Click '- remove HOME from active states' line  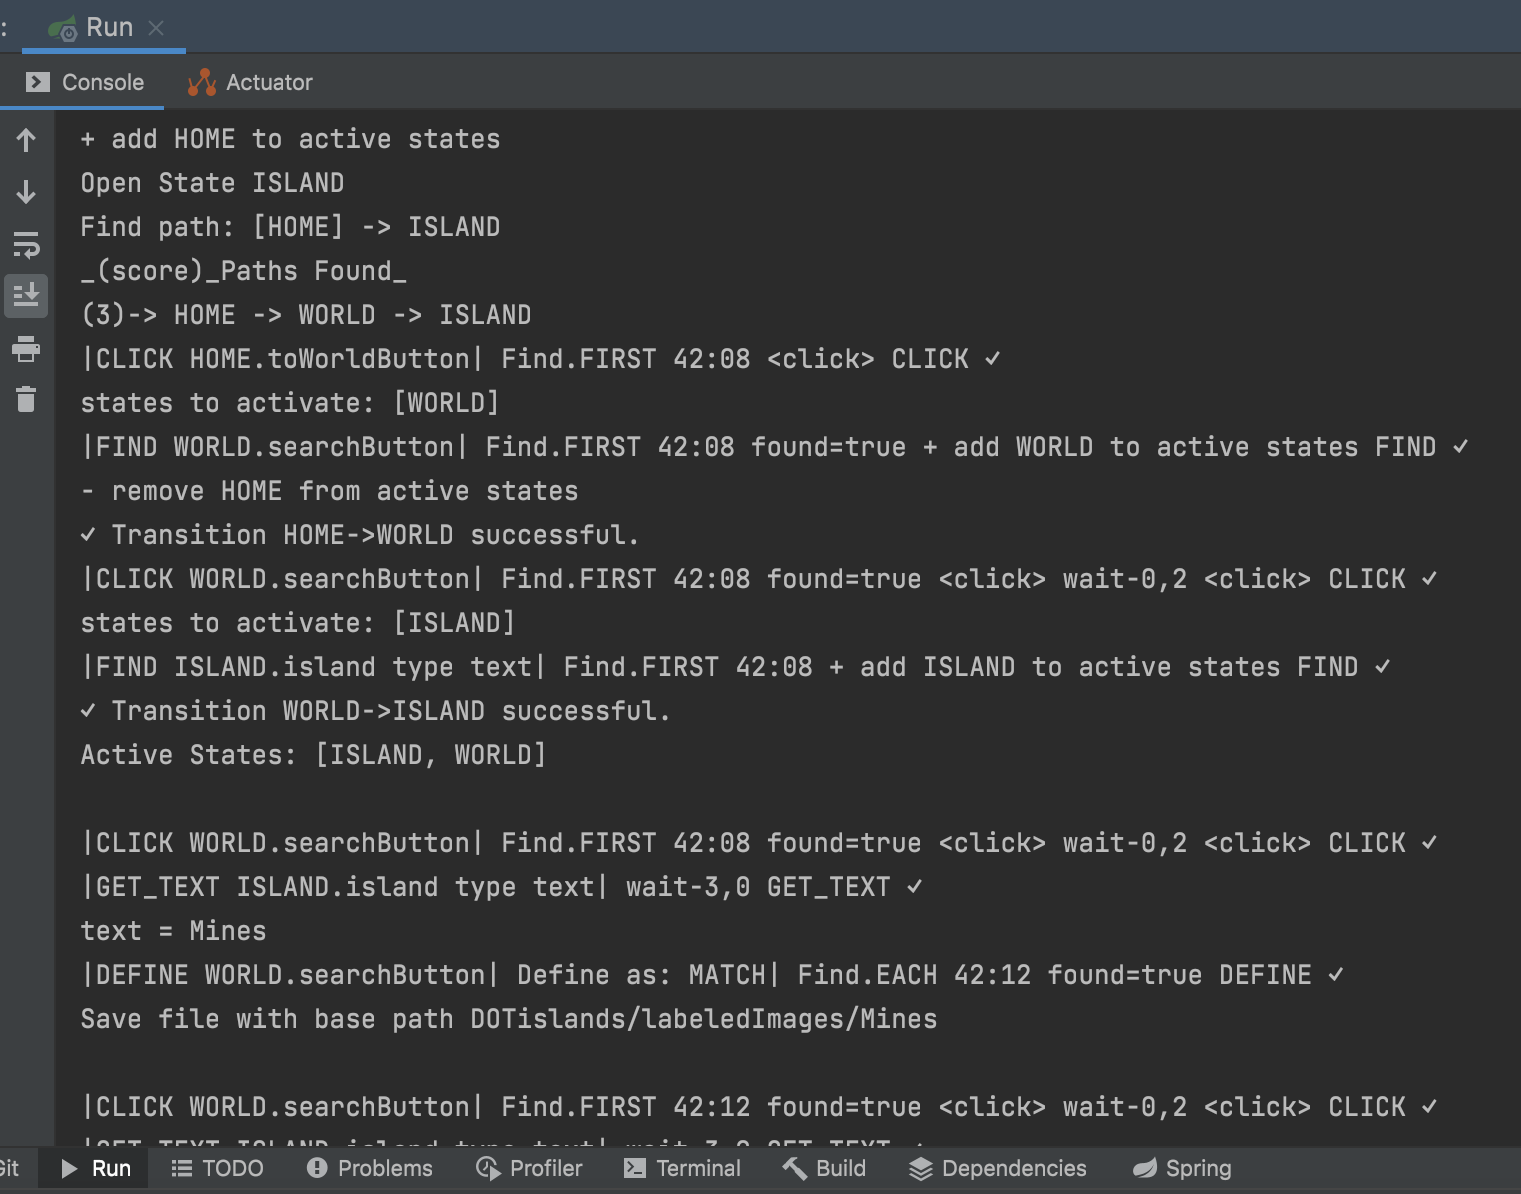[x=329, y=491]
